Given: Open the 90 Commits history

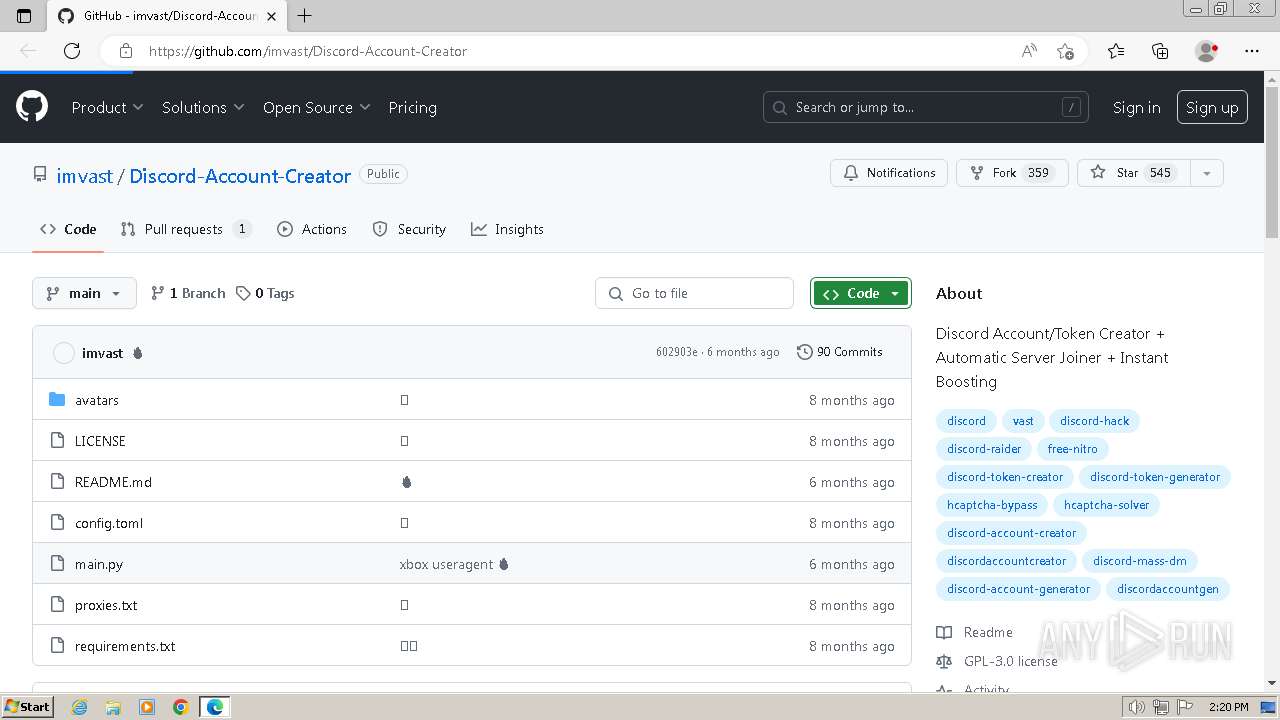Looking at the screenshot, I should [840, 352].
